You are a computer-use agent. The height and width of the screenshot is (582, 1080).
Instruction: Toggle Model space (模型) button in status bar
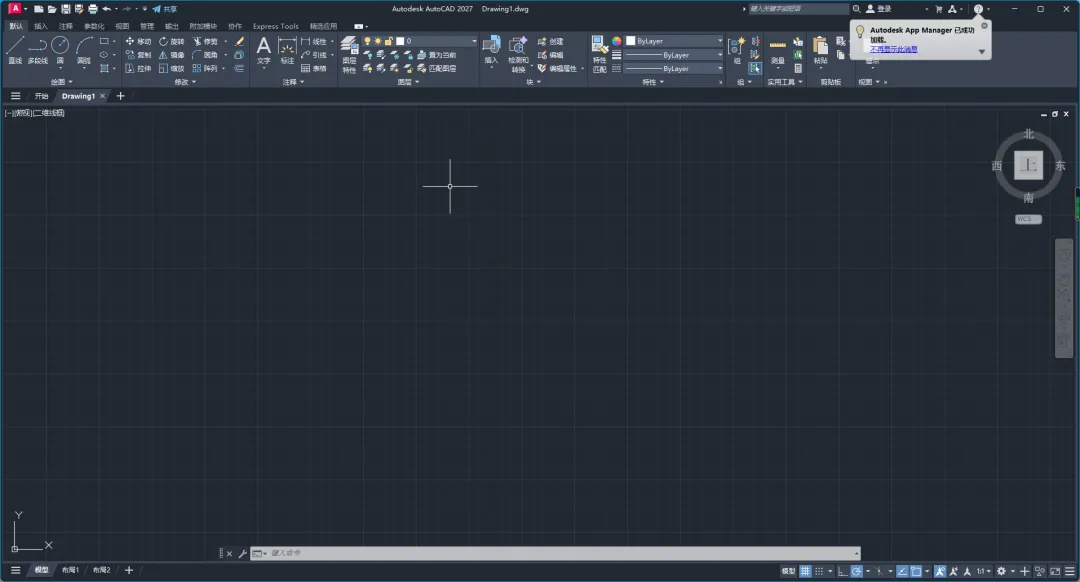point(788,571)
